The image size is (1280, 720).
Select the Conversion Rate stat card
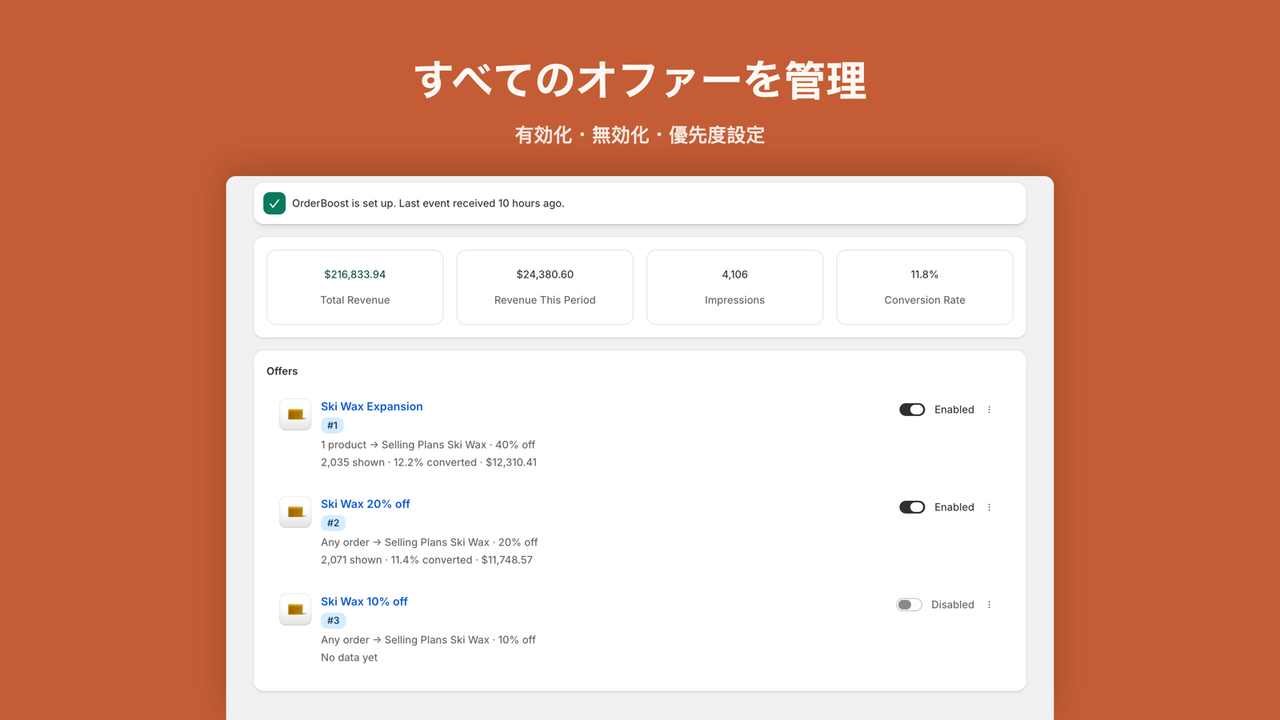(x=925, y=287)
